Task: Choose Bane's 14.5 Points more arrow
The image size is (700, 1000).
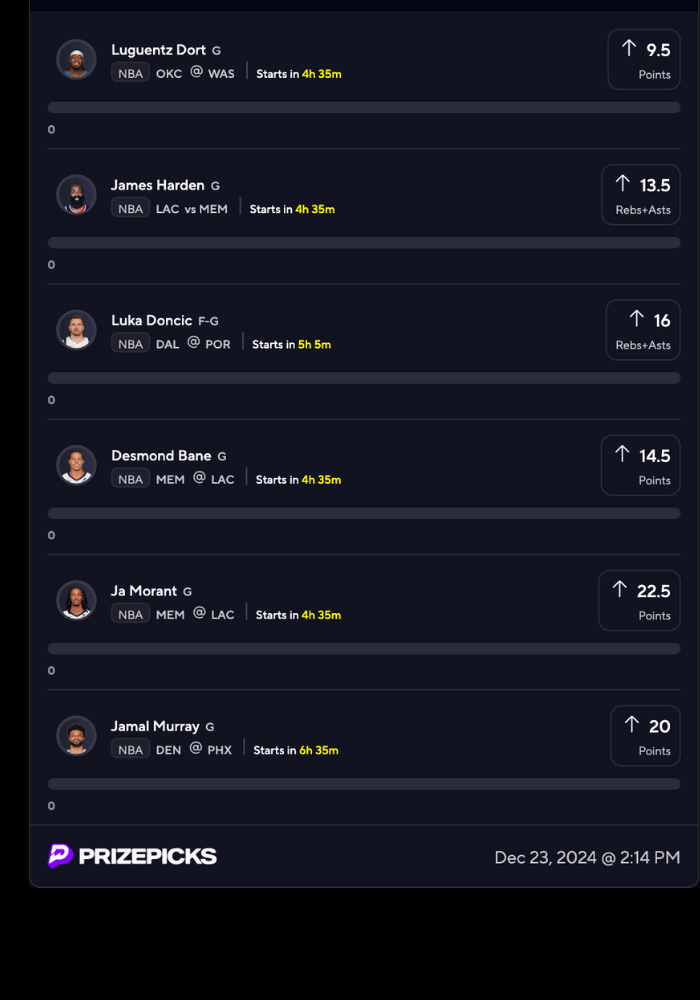Action: point(622,455)
